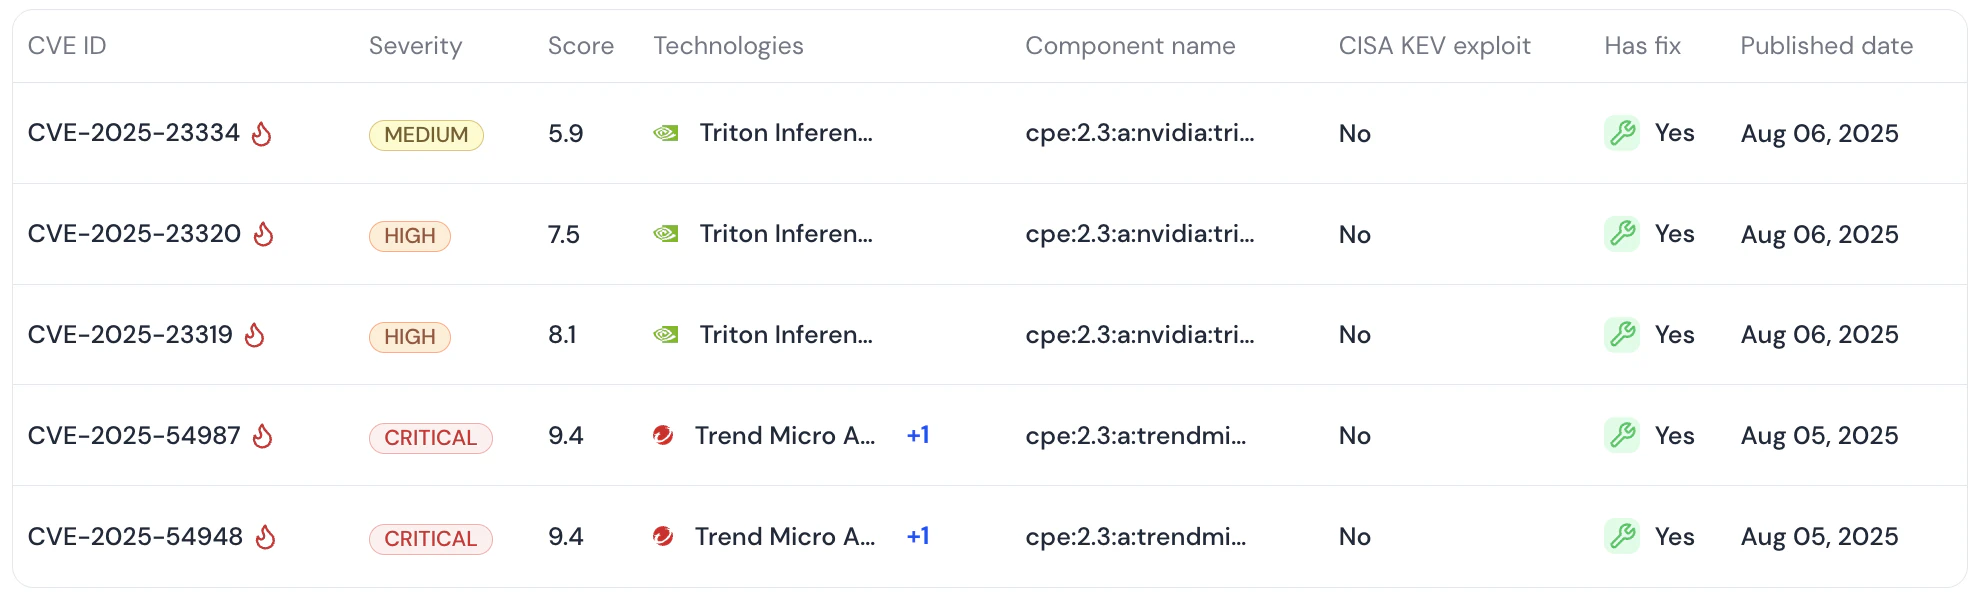Click MEDIUM severity badge
1976x598 pixels.
tap(426, 135)
